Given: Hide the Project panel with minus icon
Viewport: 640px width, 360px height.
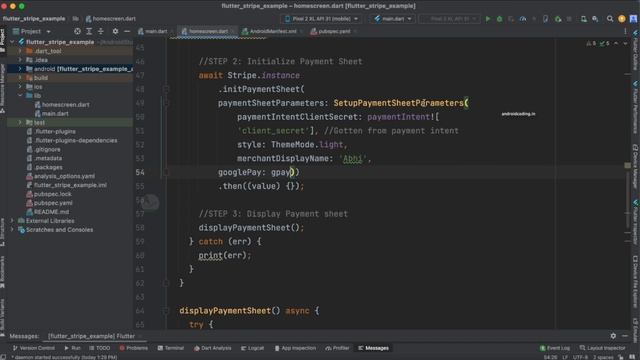Looking at the screenshot, I should click(127, 31).
